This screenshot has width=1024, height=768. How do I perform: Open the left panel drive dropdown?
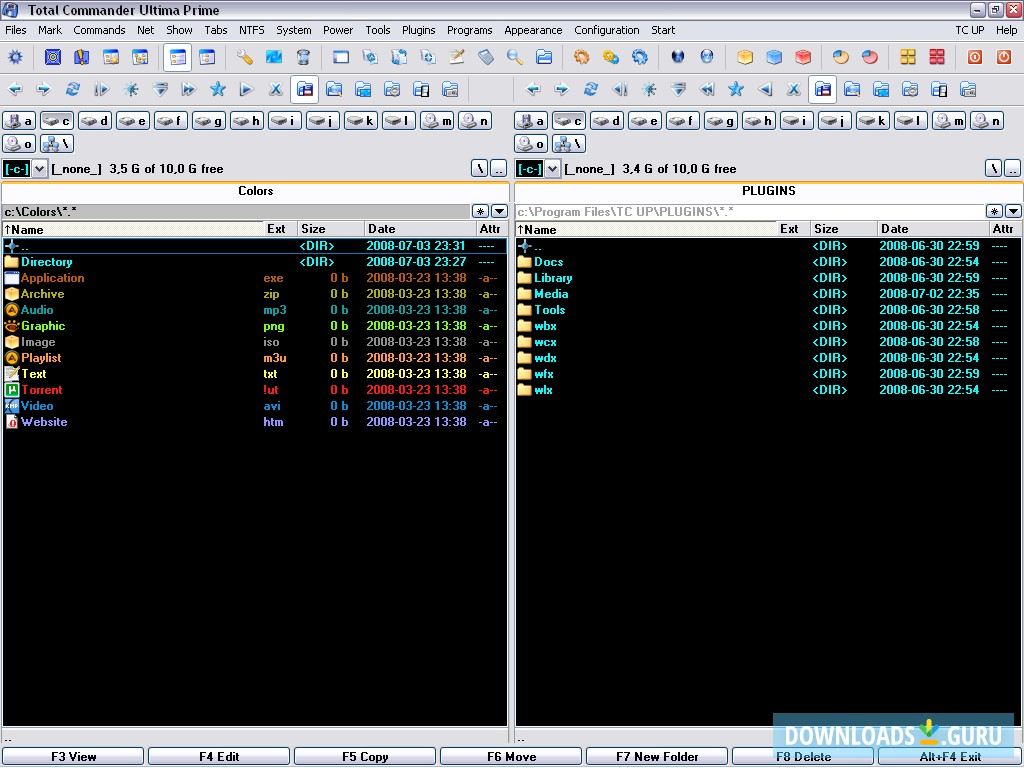40,169
